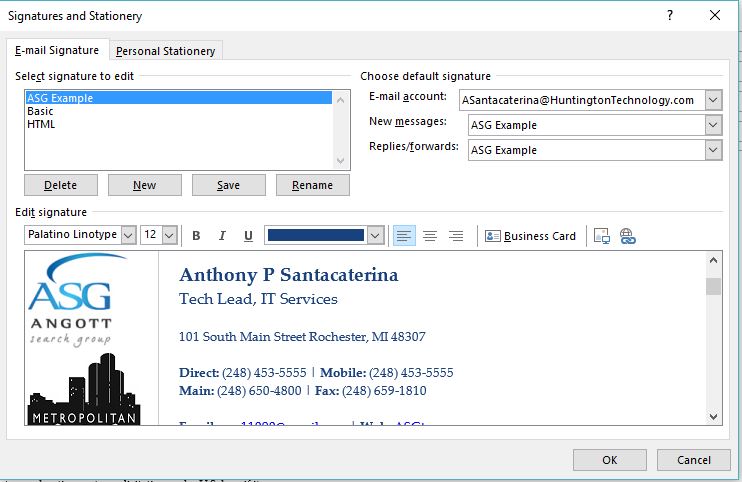The height and width of the screenshot is (482, 742).
Task: Click the name Anthony P Santacaterina
Action: pos(289,275)
